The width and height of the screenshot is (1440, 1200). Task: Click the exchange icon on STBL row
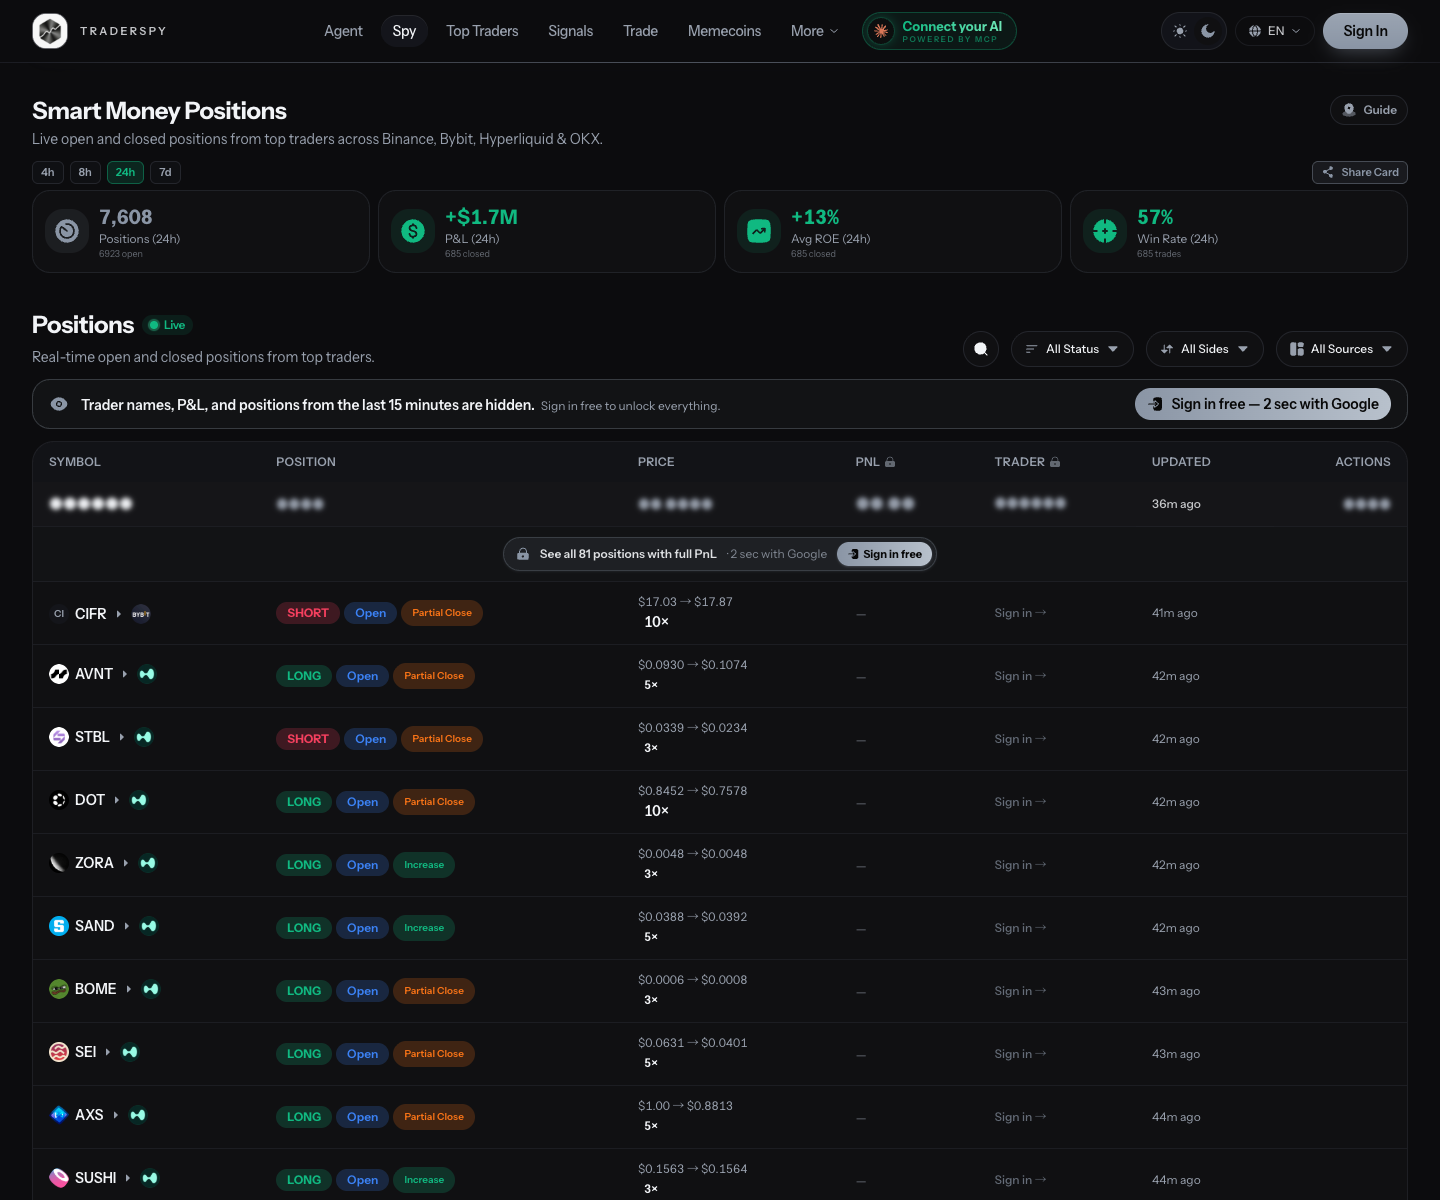tap(144, 737)
